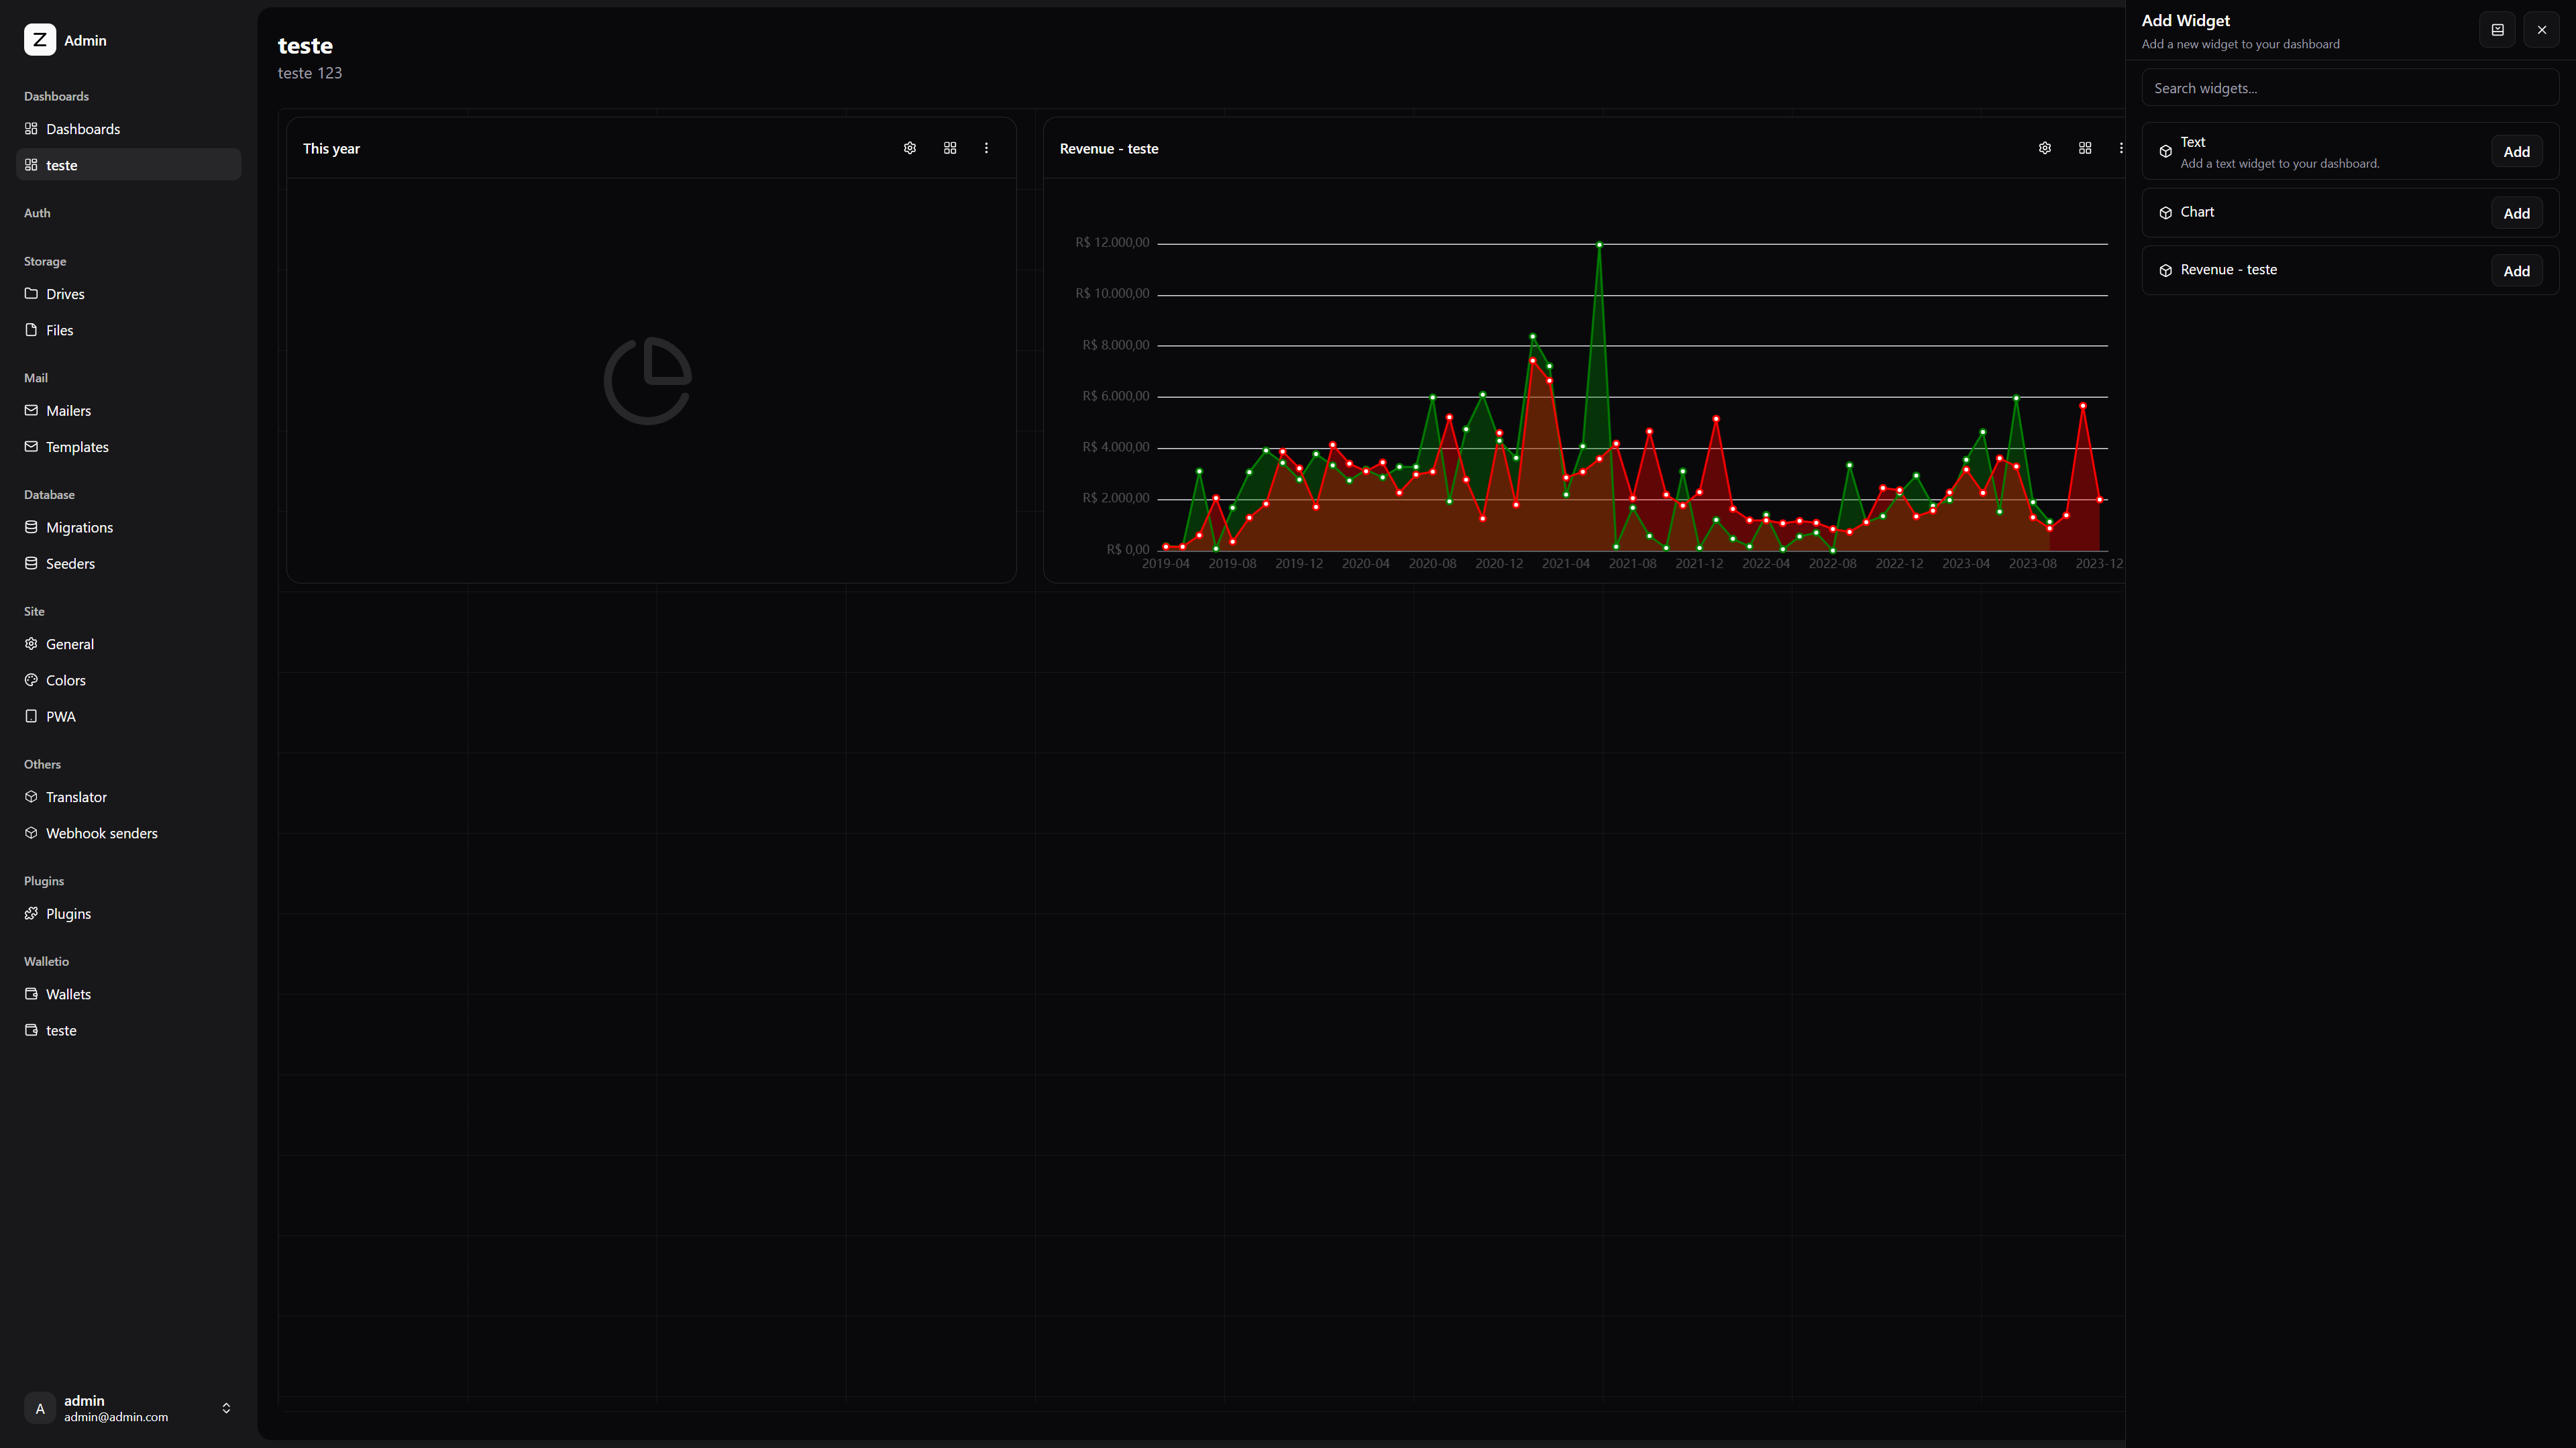Image resolution: width=2576 pixels, height=1448 pixels.
Task: Select teste dashboard in sidebar
Action: 128,165
